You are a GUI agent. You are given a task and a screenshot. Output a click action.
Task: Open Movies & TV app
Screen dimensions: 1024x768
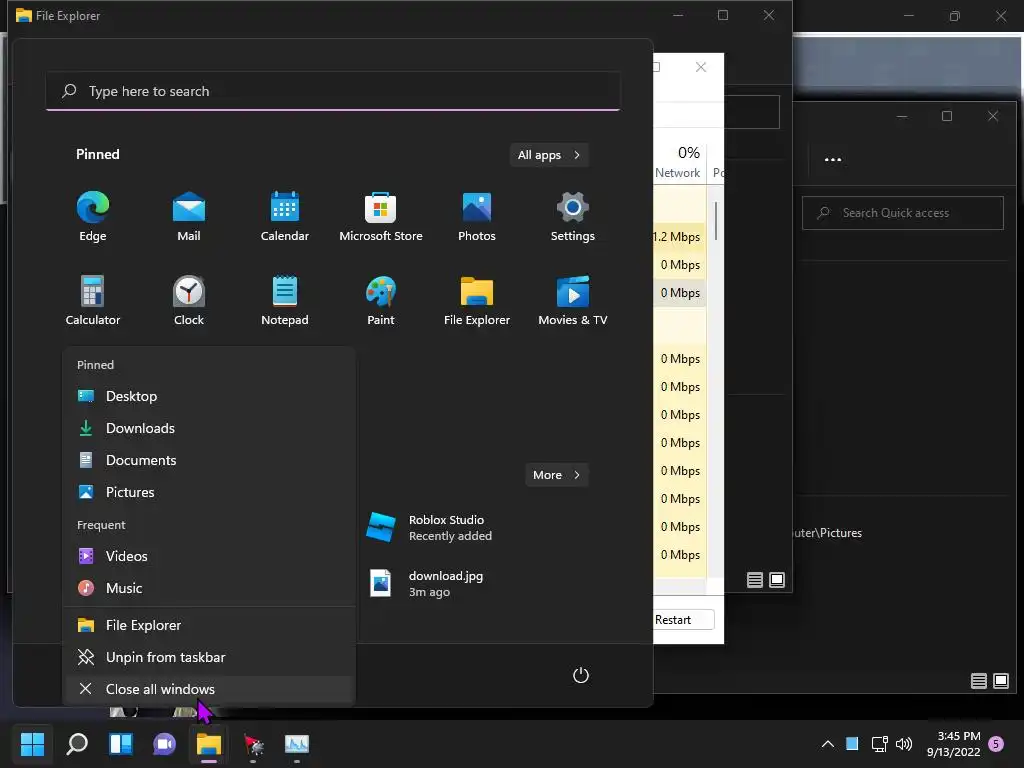point(573,300)
